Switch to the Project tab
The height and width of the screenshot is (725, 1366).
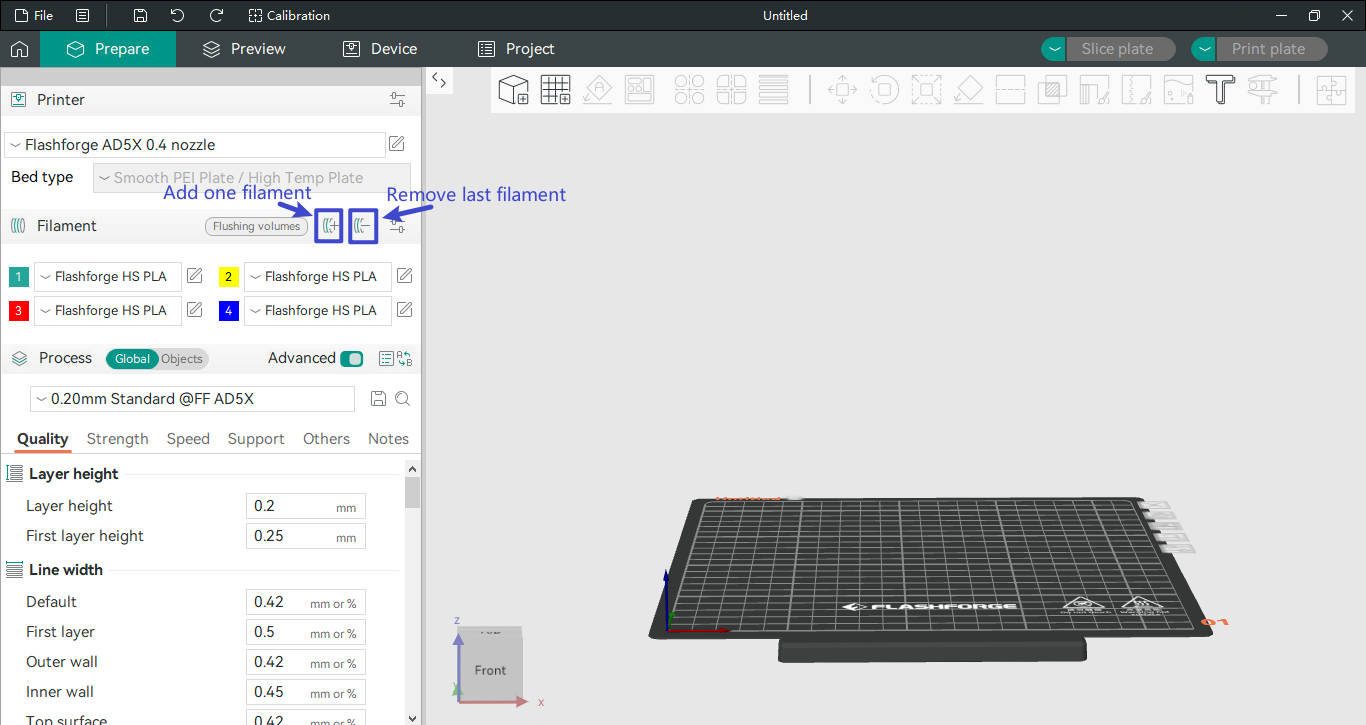click(x=516, y=49)
